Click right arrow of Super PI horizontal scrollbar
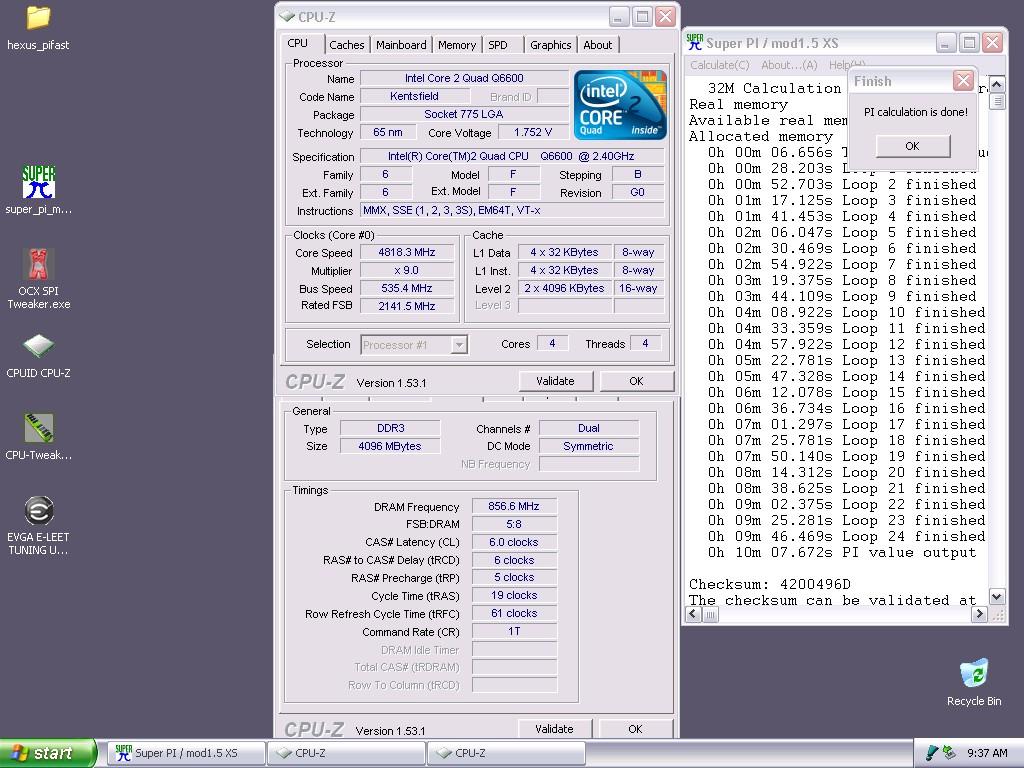The image size is (1024, 768). 978,614
